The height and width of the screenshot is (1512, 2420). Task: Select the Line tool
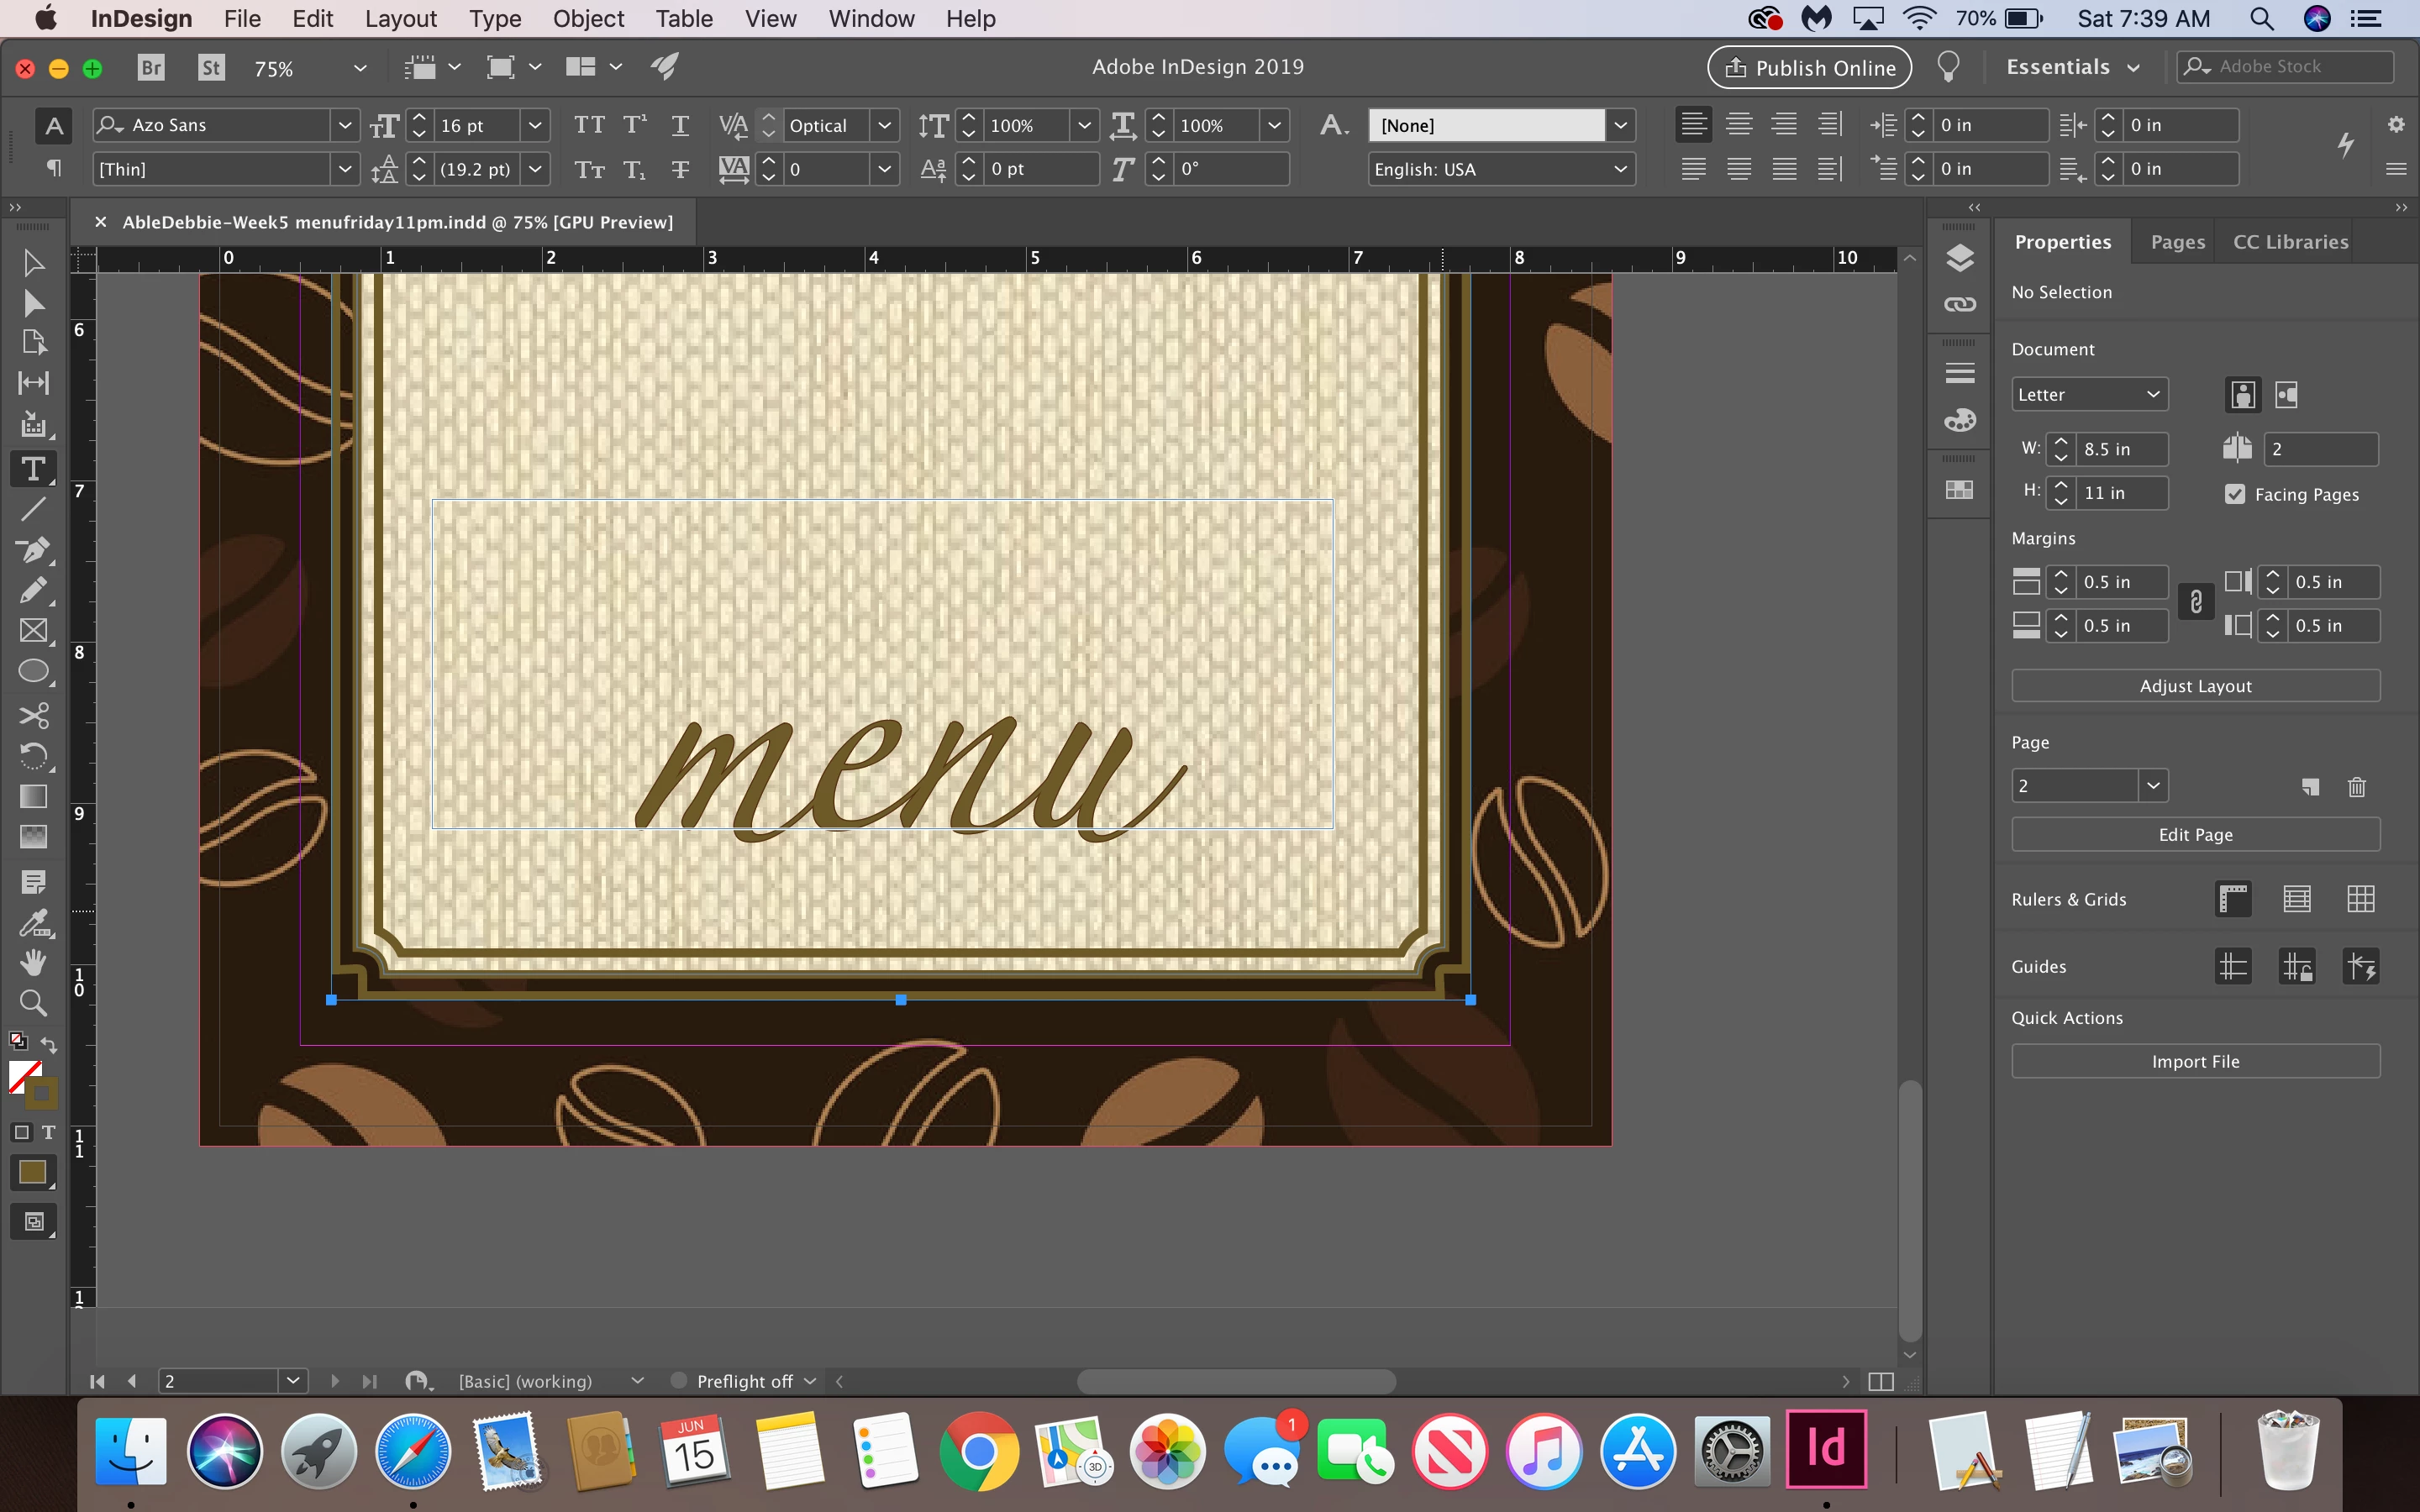[33, 509]
